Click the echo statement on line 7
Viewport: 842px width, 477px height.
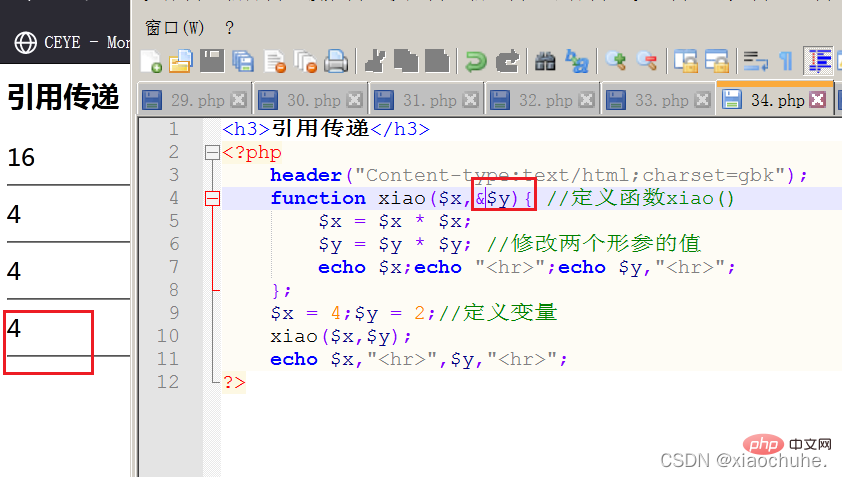click(x=527, y=268)
